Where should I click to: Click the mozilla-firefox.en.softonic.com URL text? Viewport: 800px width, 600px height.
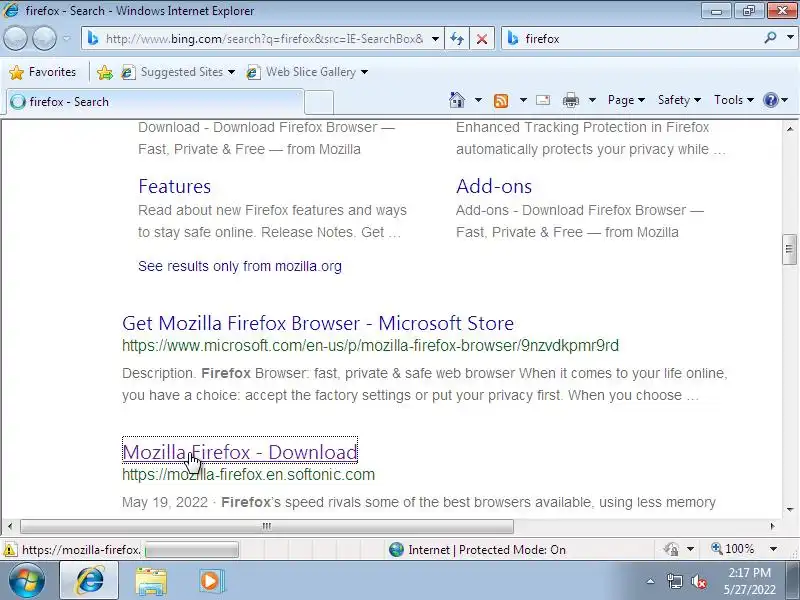click(248, 474)
